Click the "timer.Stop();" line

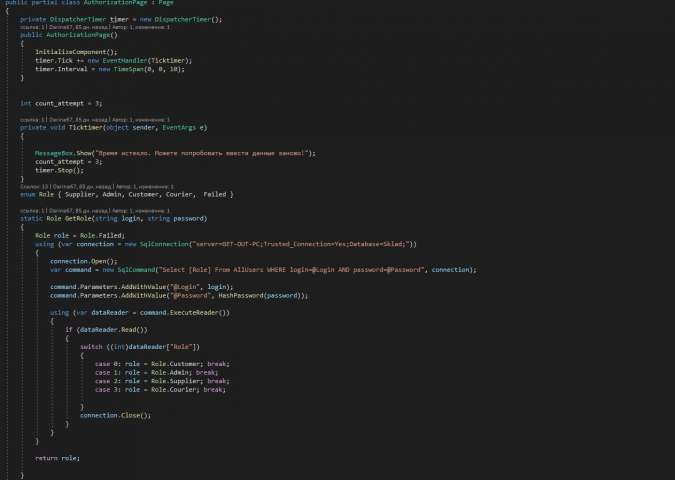click(x=59, y=170)
